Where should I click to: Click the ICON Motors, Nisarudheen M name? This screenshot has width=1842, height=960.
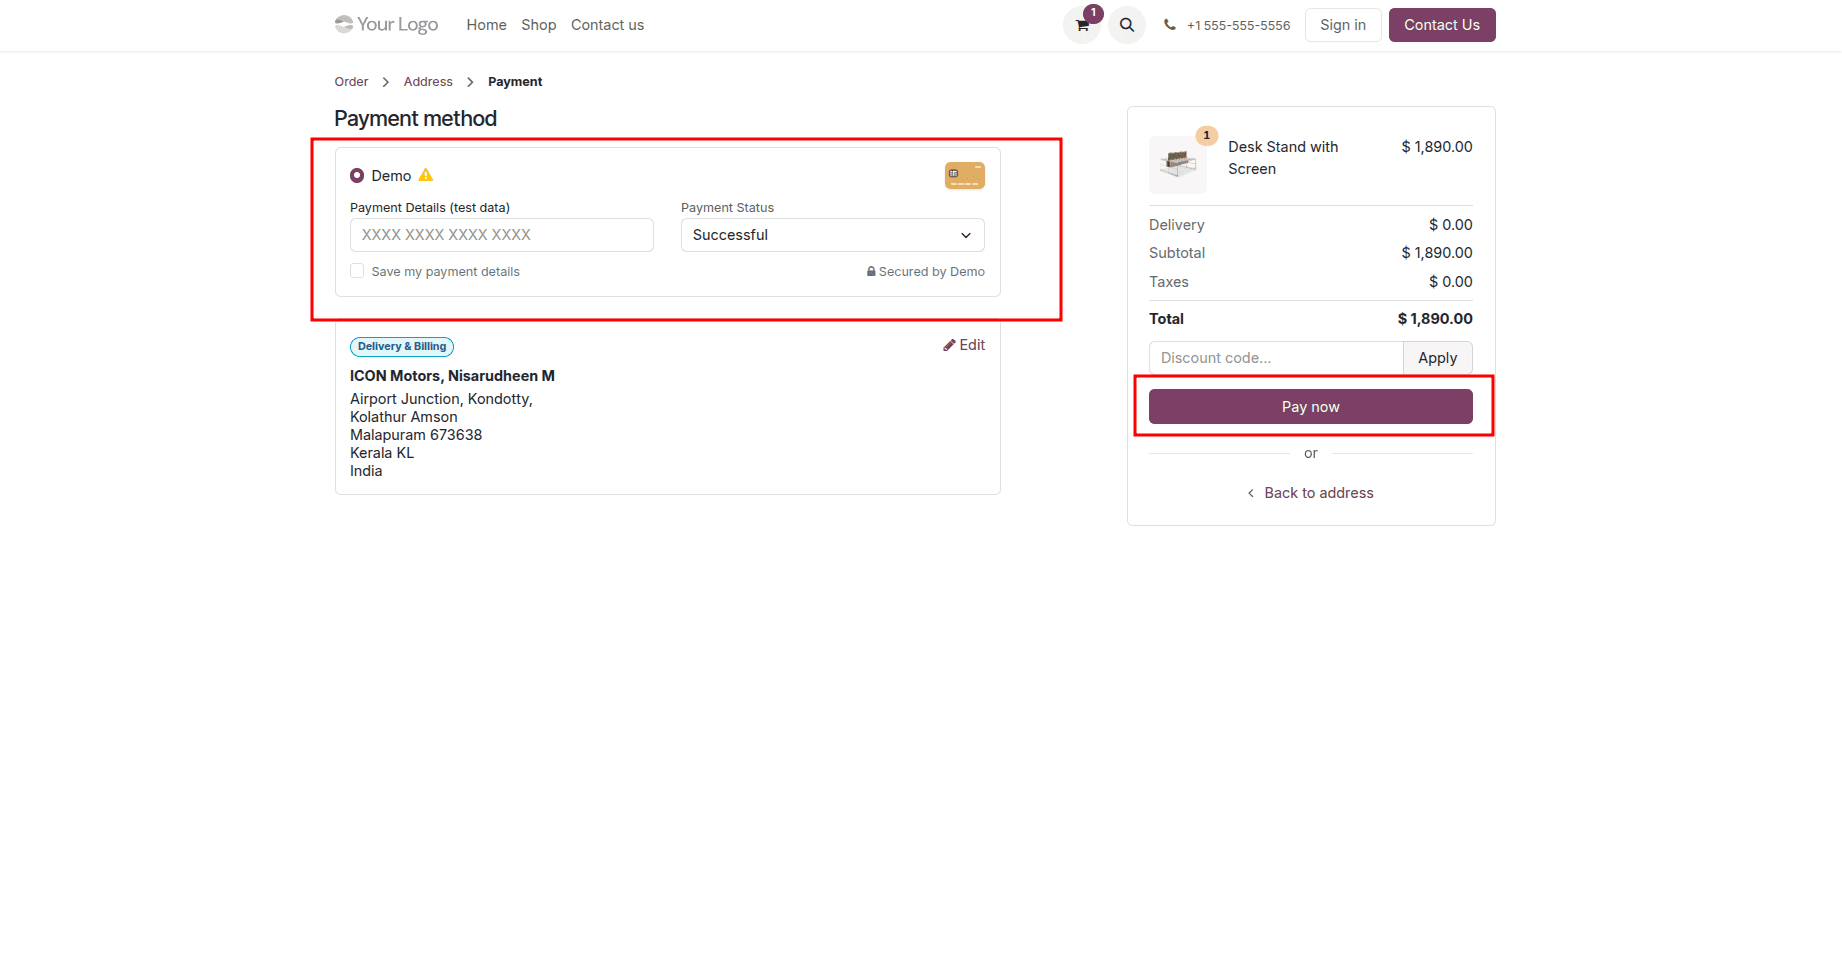tap(452, 376)
